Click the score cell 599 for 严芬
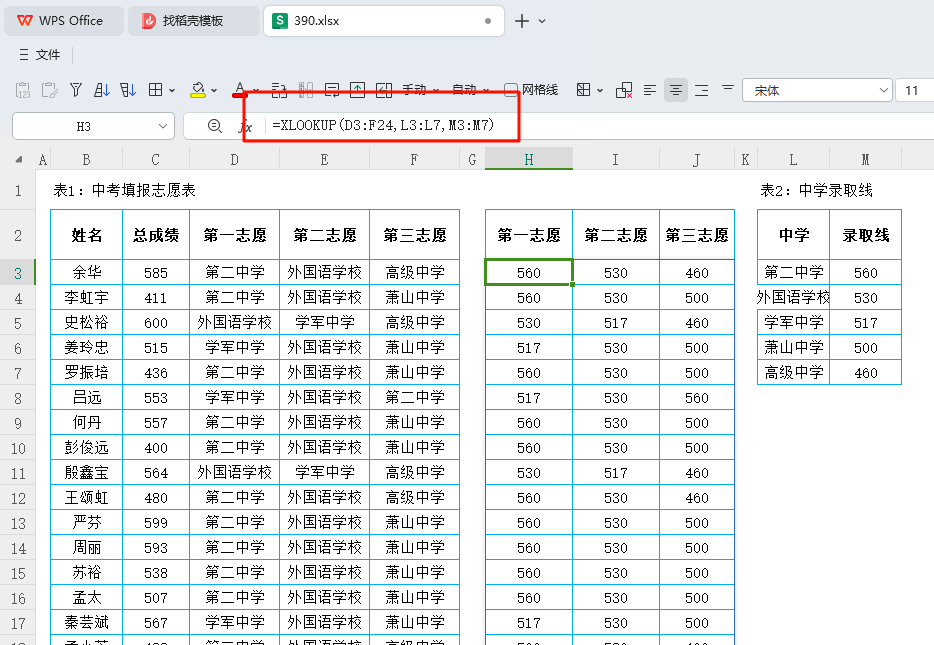Image resolution: width=934 pixels, height=645 pixels. 155,522
